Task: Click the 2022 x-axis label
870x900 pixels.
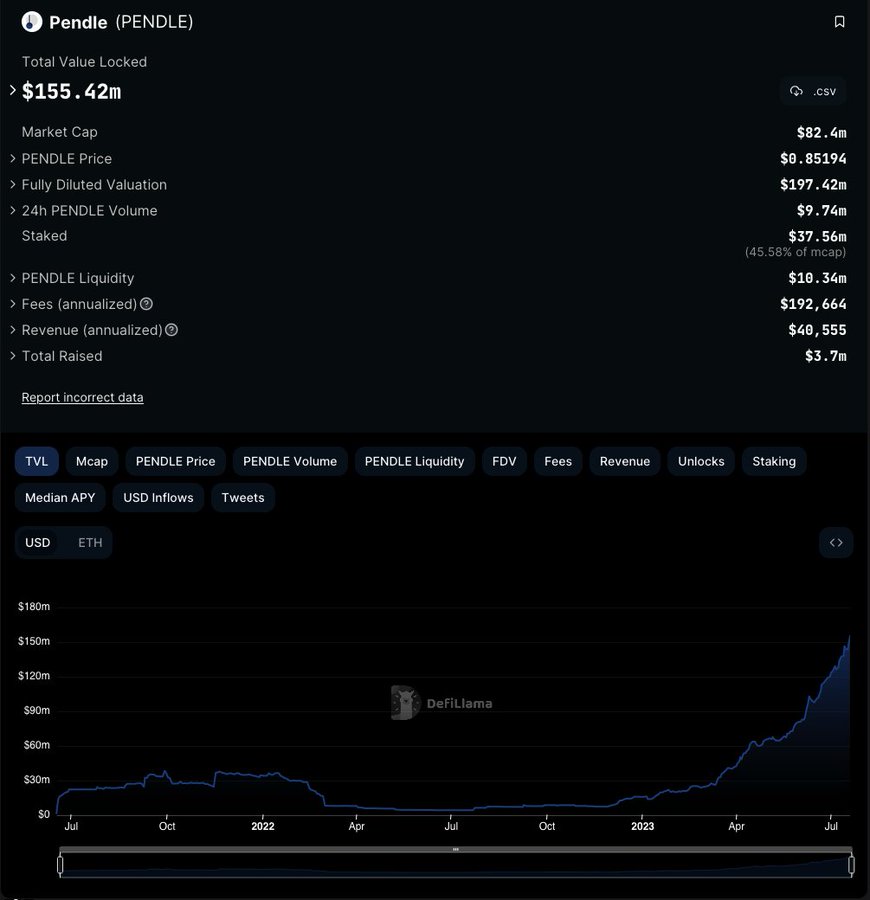Action: pyautogui.click(x=262, y=827)
